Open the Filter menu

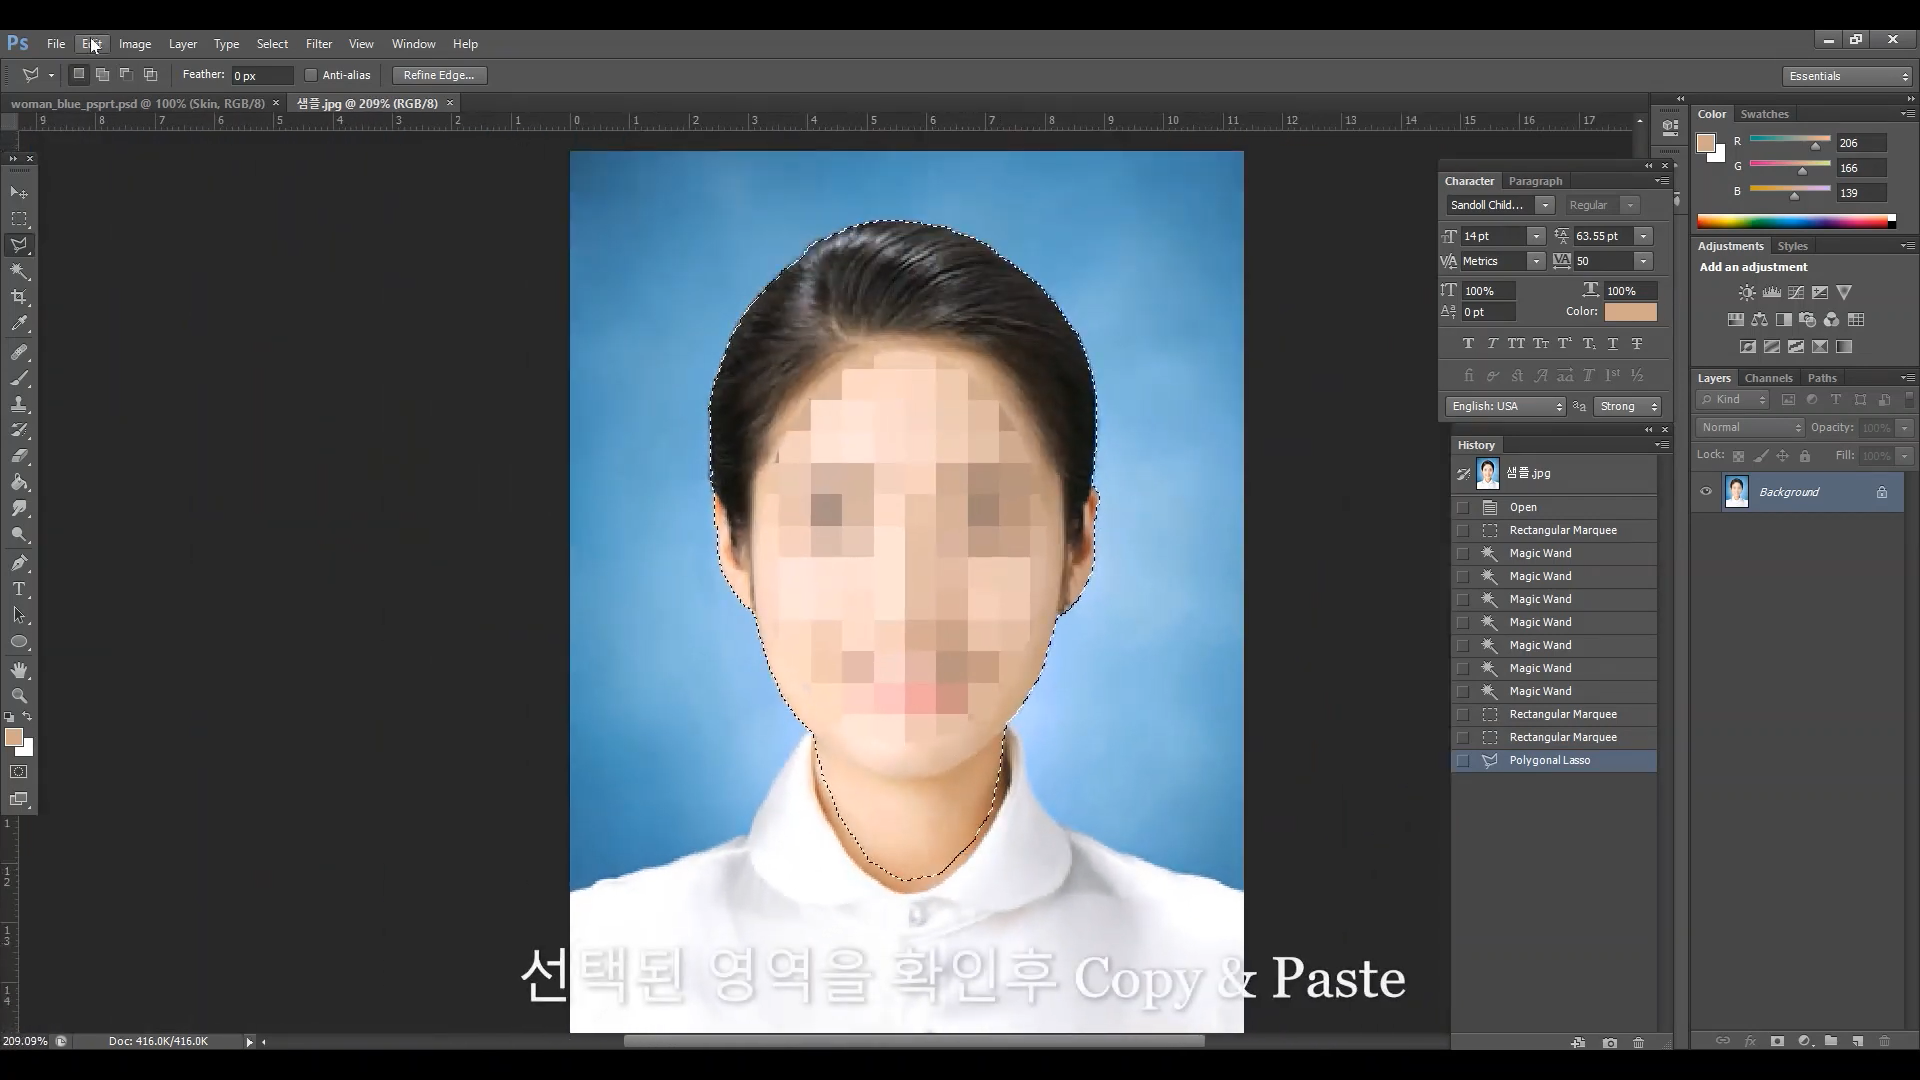coord(318,44)
